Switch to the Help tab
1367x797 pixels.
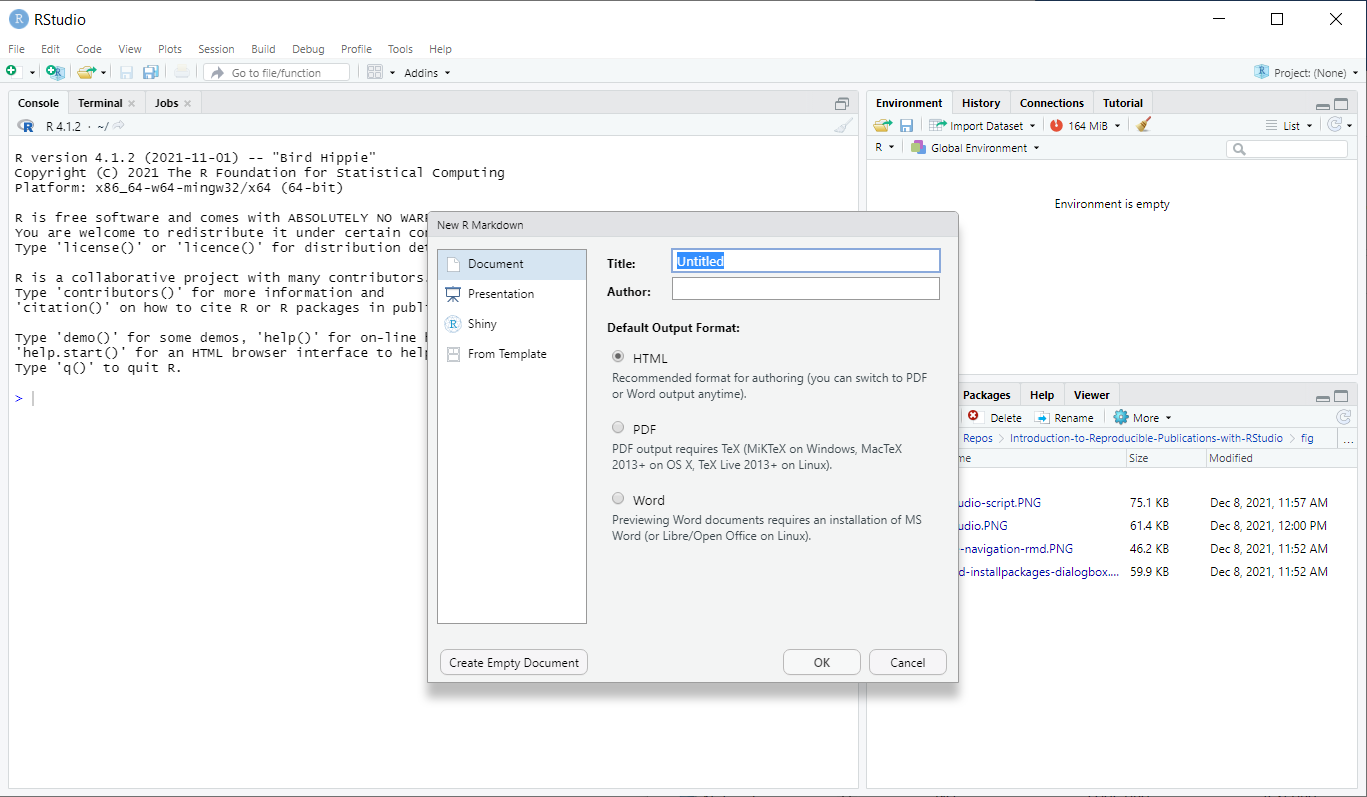pyautogui.click(x=1042, y=395)
